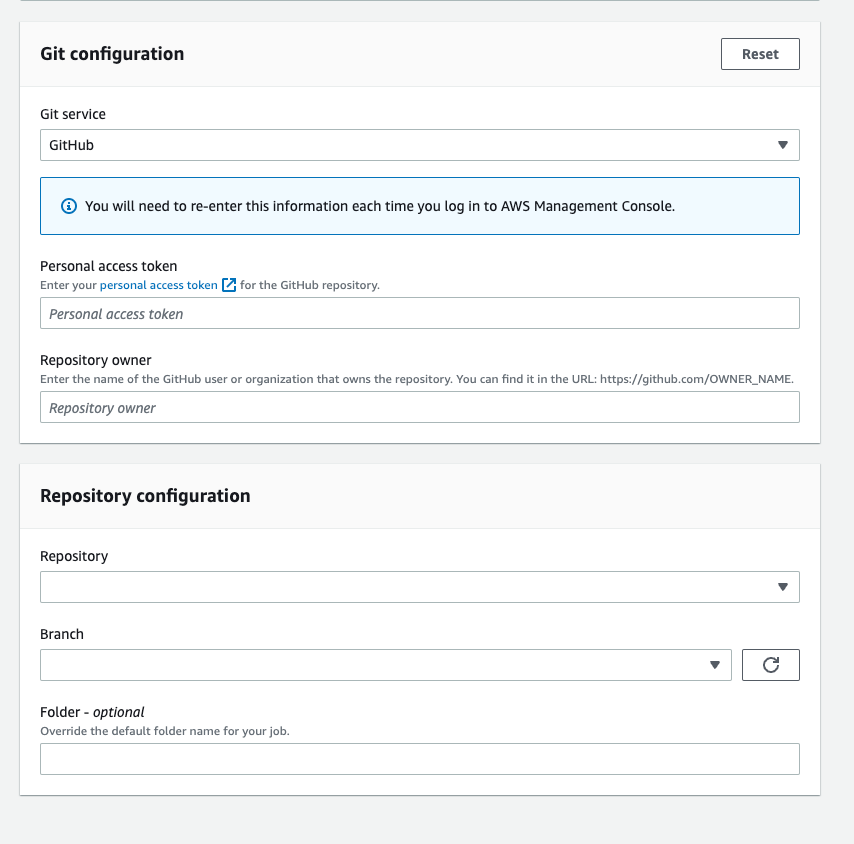This screenshot has height=844, width=854.
Task: Click the Personal access token input field
Action: point(420,313)
